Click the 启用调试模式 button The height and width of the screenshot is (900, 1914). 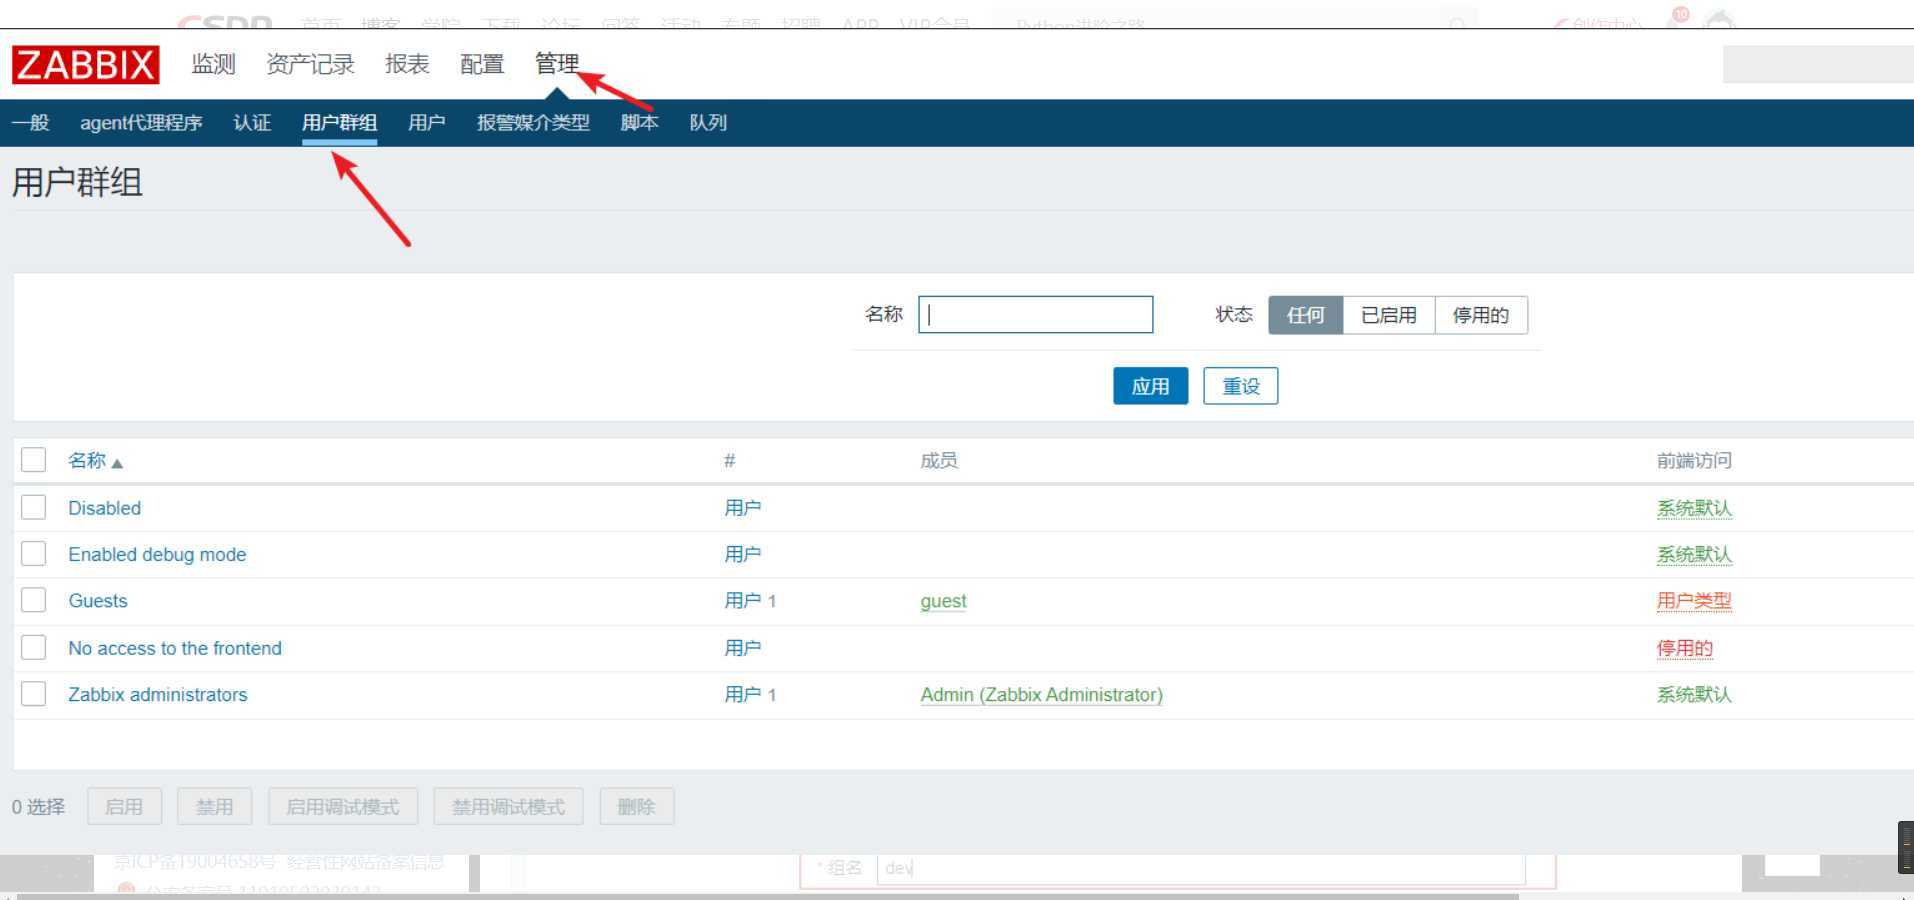[342, 806]
